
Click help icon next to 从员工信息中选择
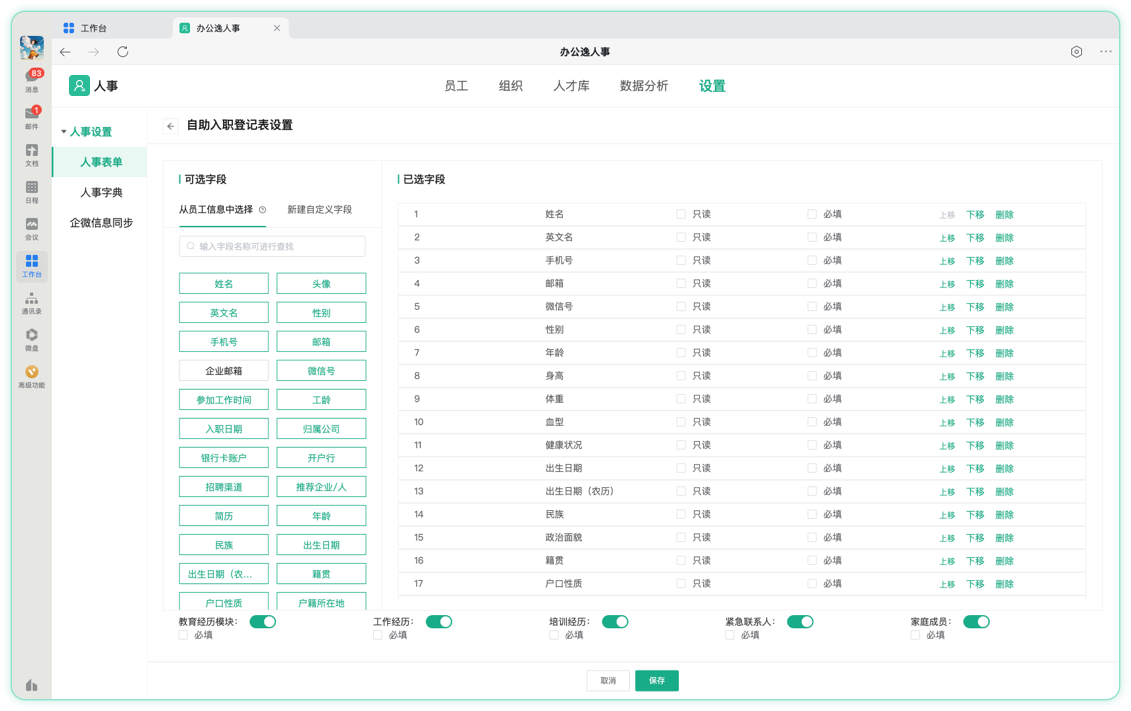[x=263, y=210]
